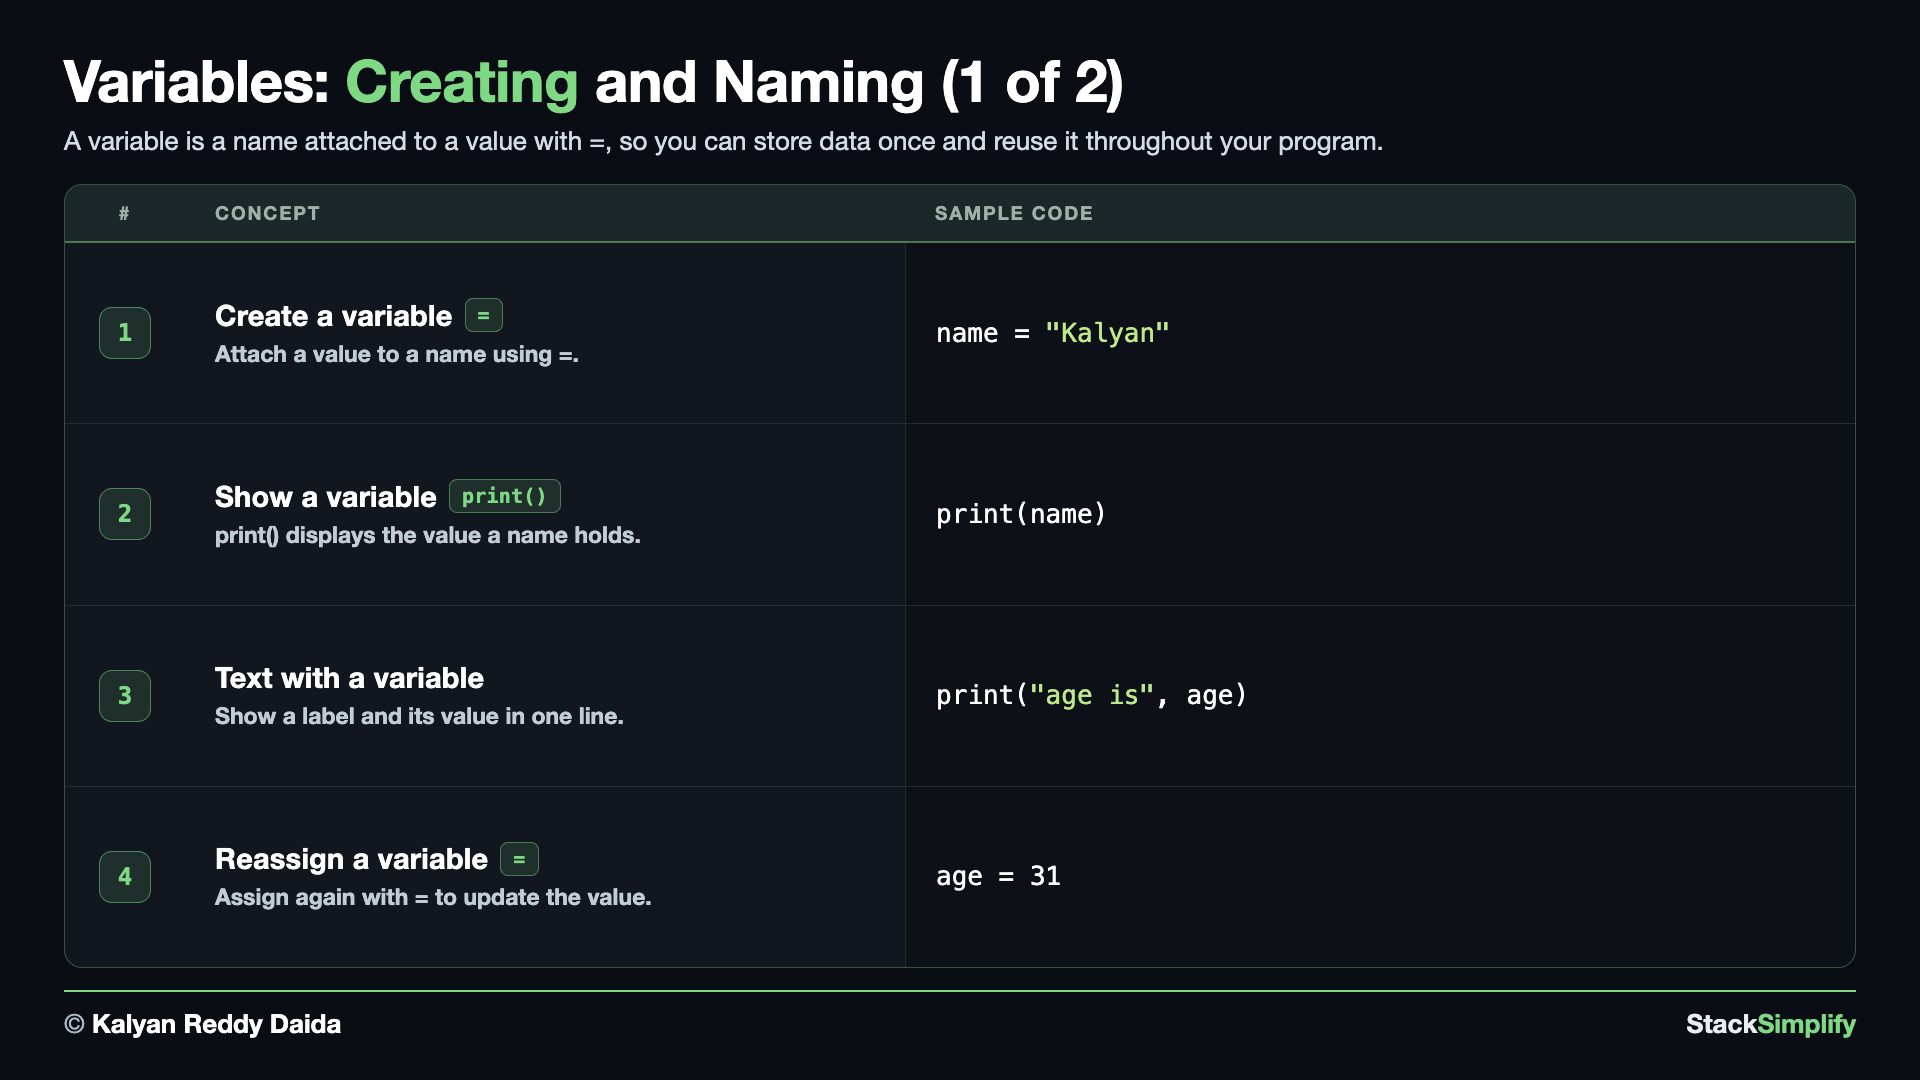
Task: Click the number 1 row badge
Action: click(125, 333)
